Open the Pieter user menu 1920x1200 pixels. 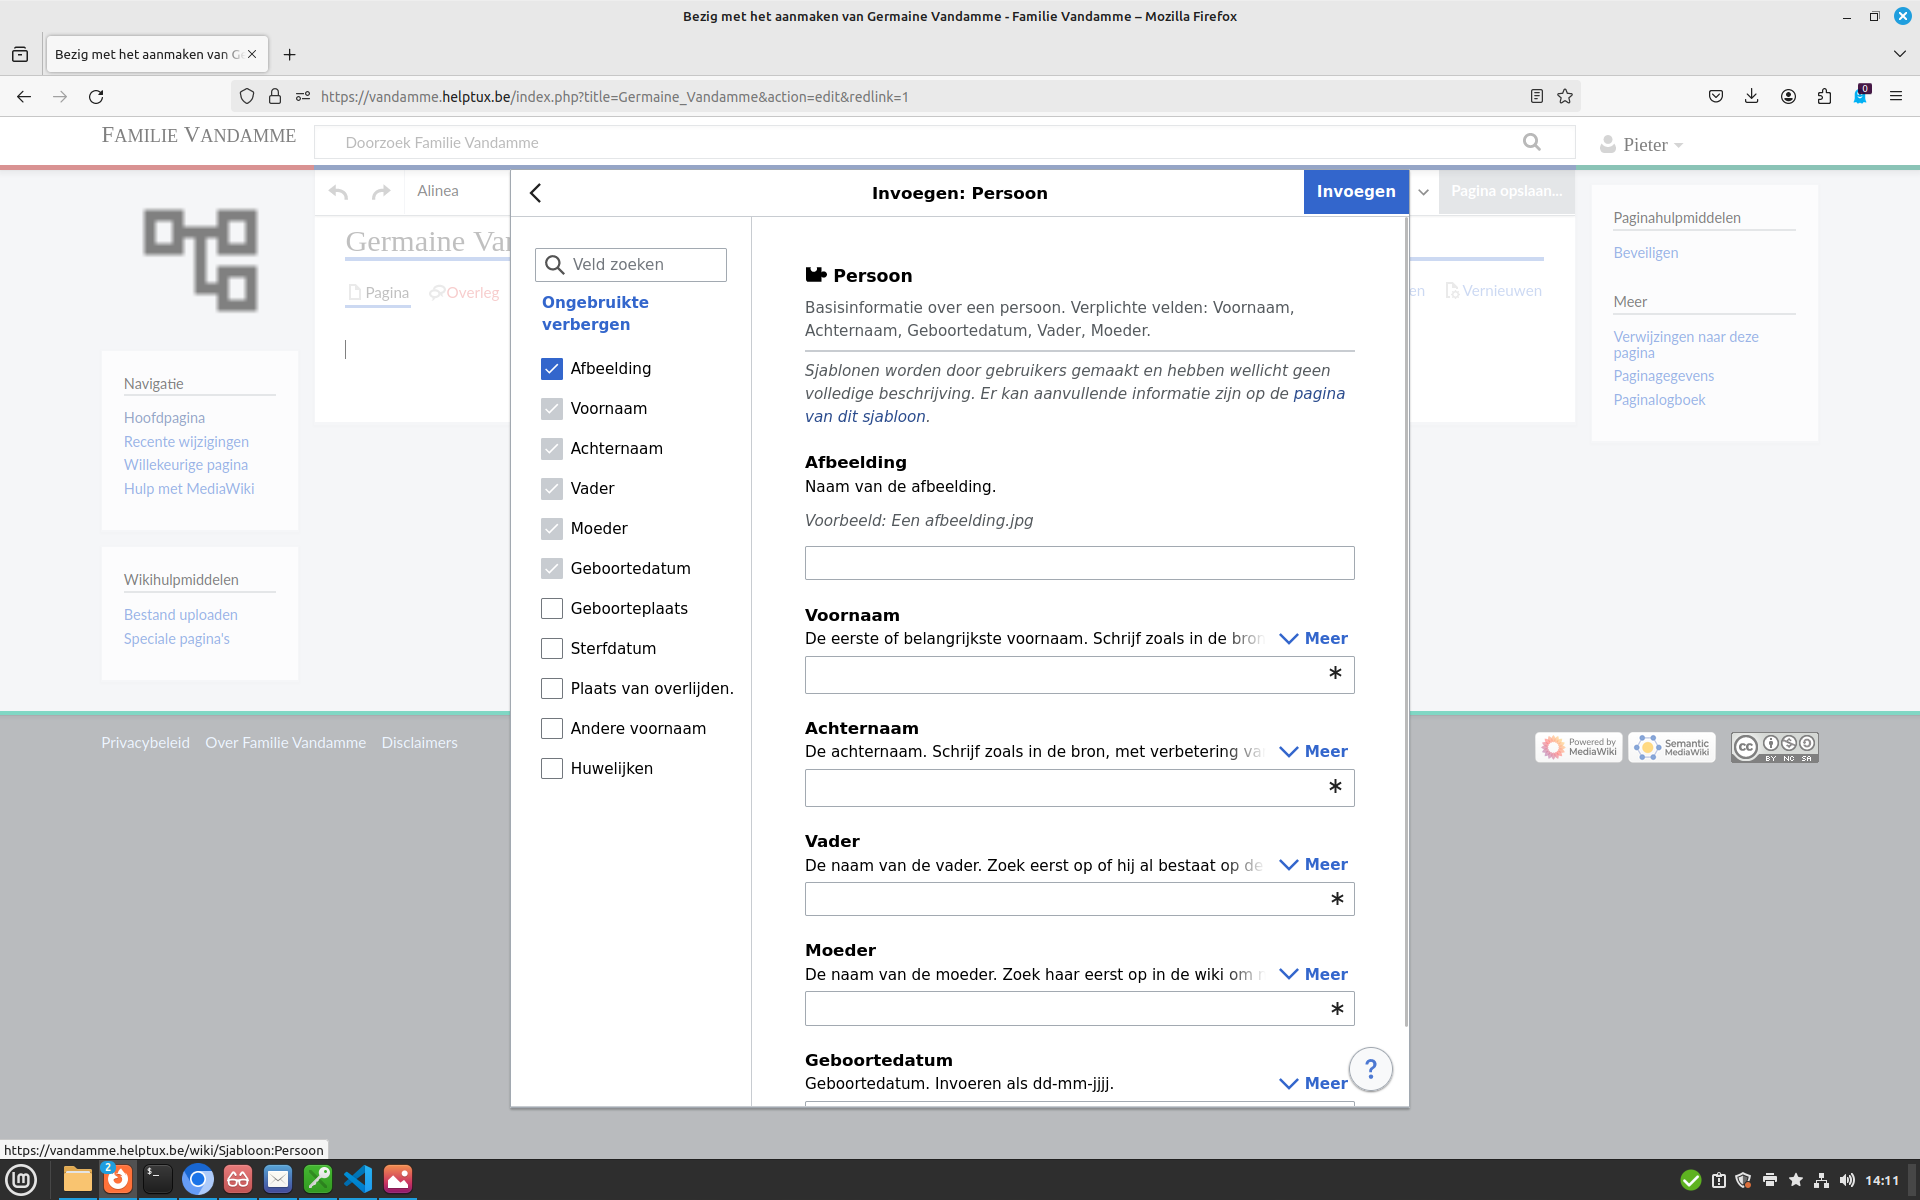[x=1643, y=145]
